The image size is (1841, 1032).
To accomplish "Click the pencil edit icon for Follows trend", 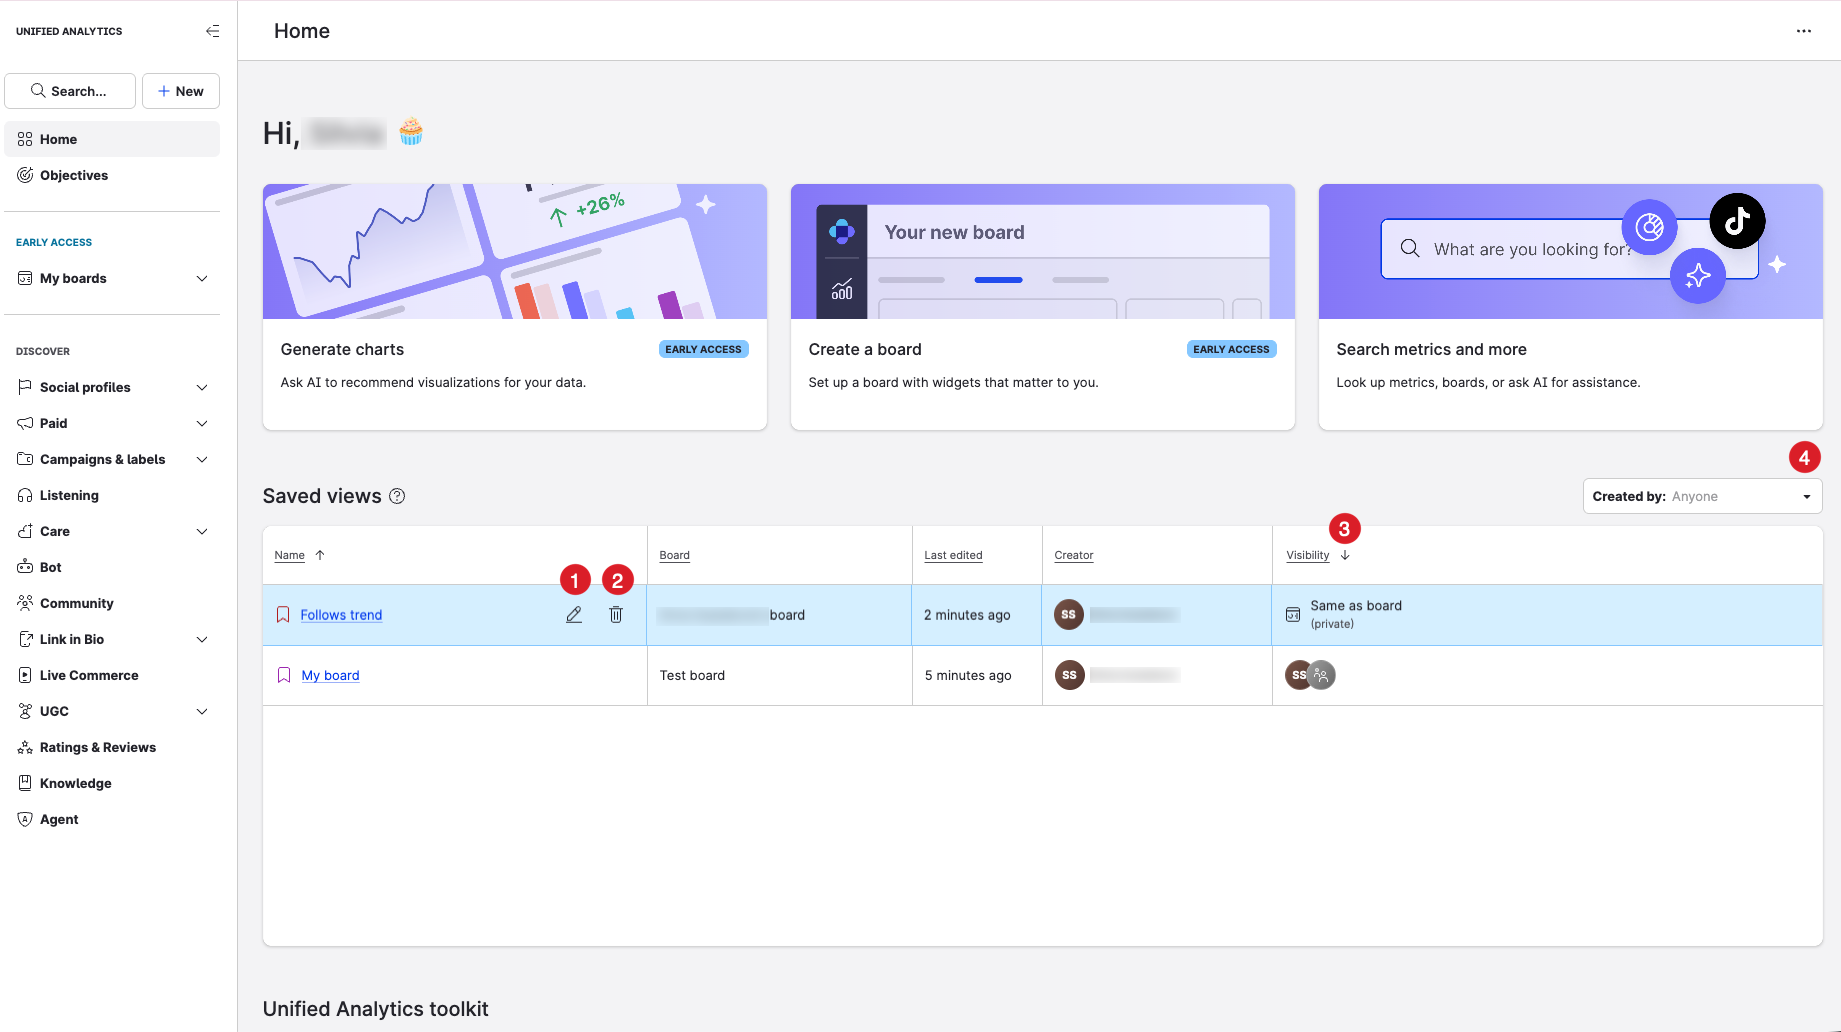I will click(x=574, y=615).
